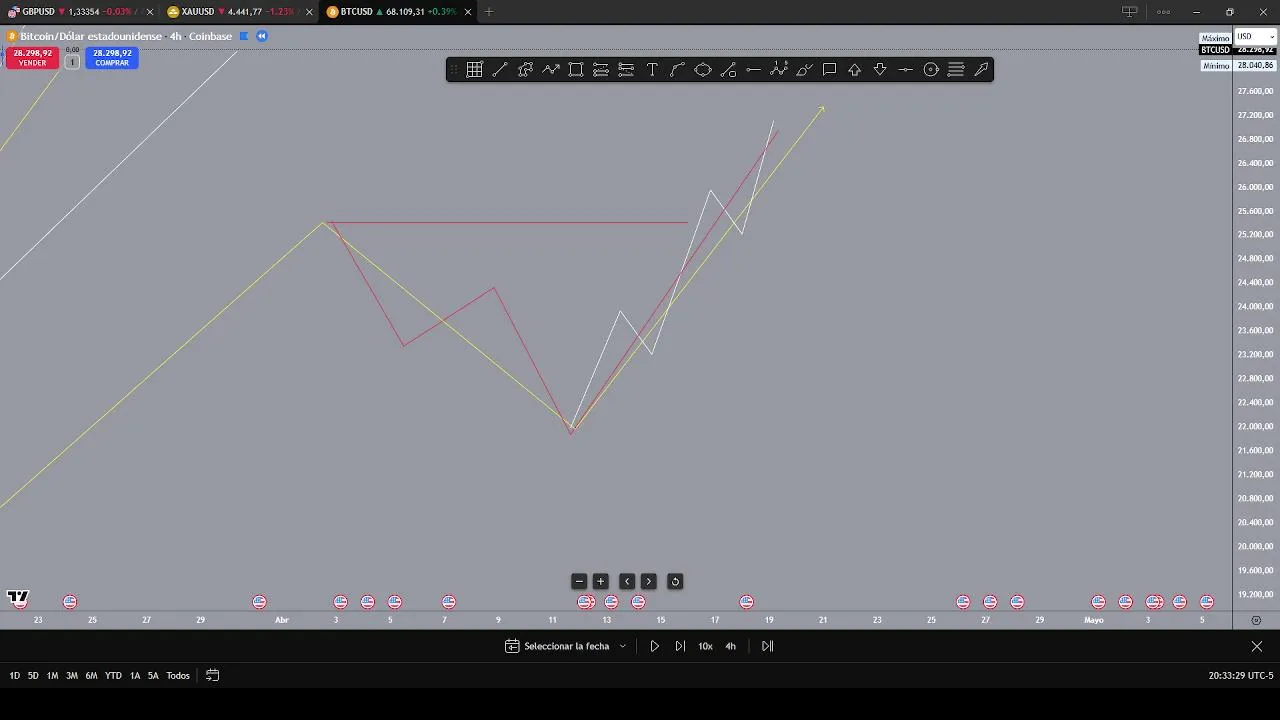This screenshot has width=1280, height=720.
Task: Open the 4h replay interval selector
Action: click(x=730, y=646)
